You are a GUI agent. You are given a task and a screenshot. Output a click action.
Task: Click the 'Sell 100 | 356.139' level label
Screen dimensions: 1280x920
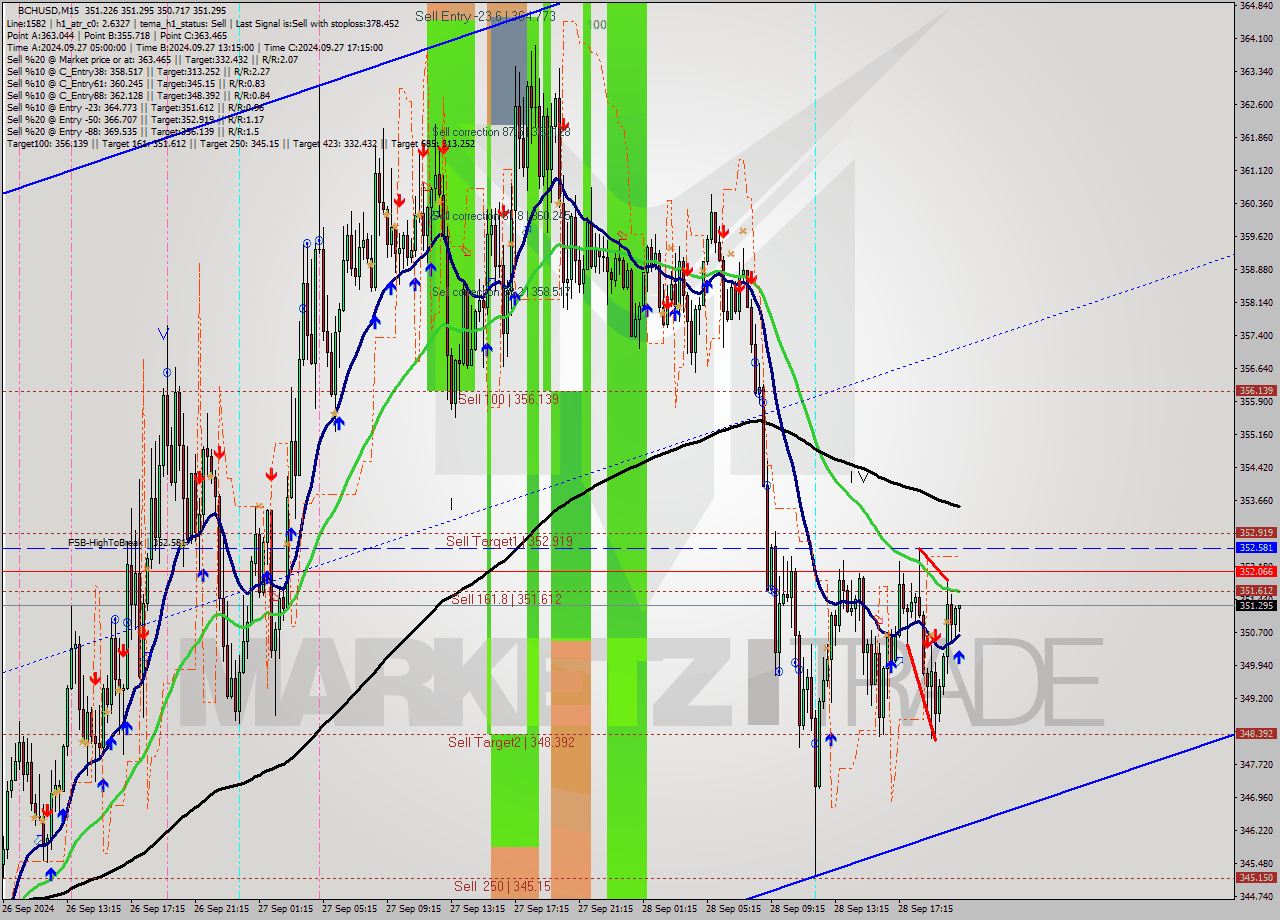(x=508, y=399)
